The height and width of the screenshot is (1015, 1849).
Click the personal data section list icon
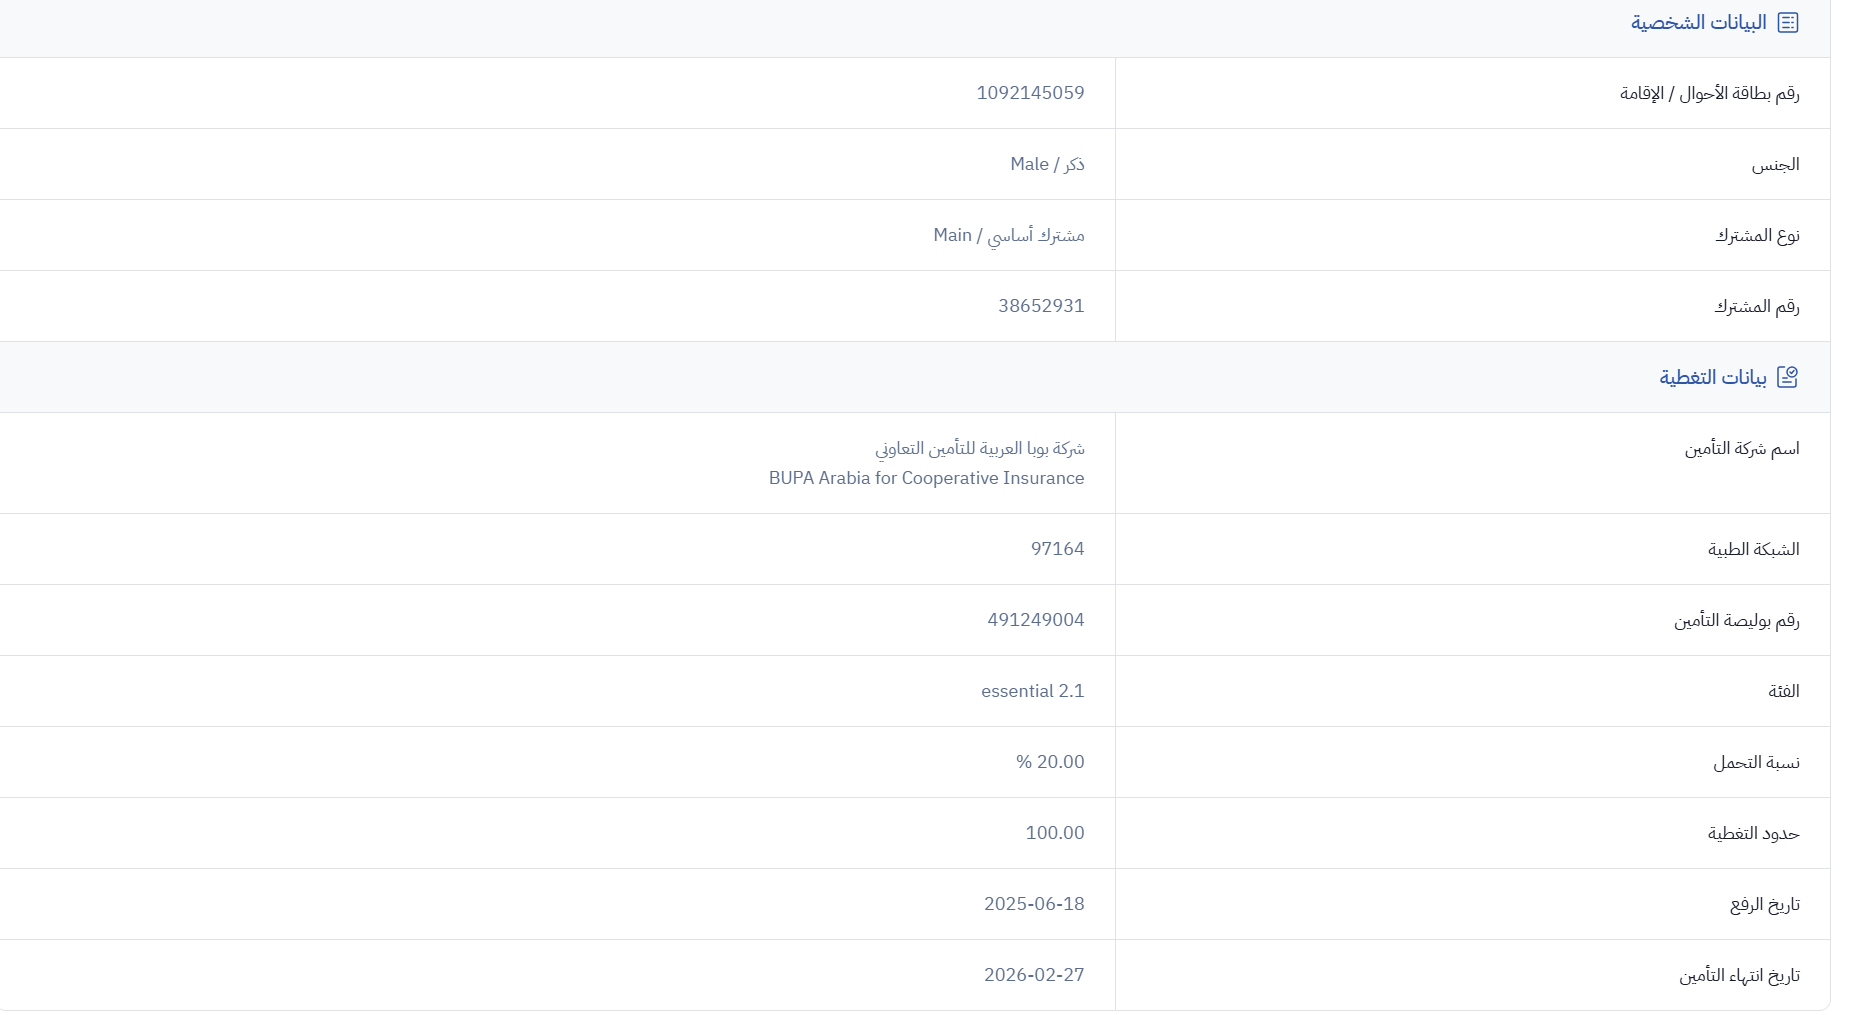click(1788, 23)
